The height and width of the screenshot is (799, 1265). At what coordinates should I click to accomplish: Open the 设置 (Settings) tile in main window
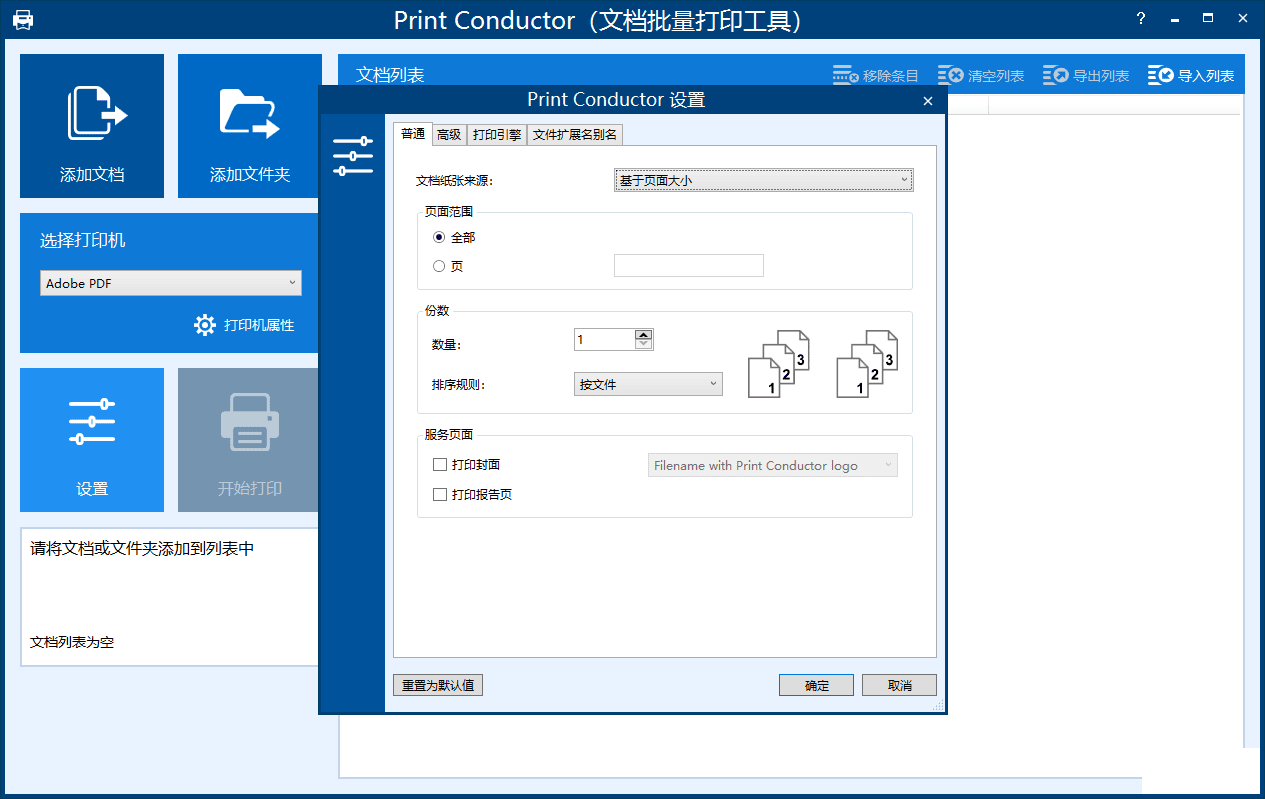92,440
